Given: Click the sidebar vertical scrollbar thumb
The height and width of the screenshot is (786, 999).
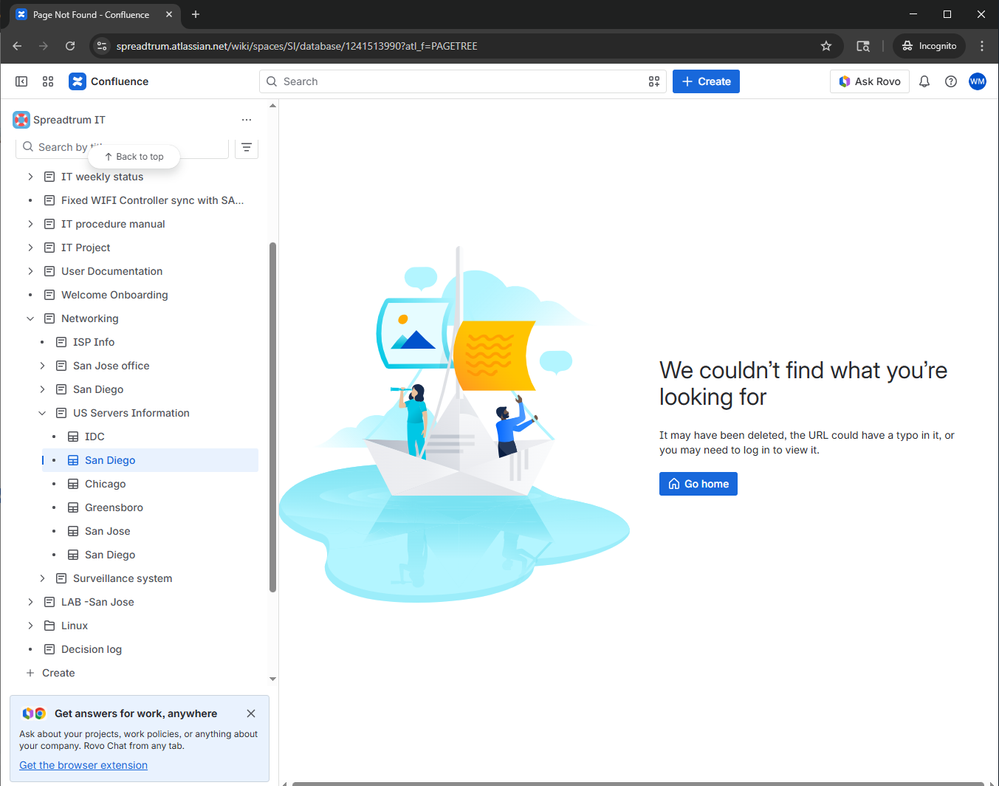Looking at the screenshot, I should click(x=273, y=417).
